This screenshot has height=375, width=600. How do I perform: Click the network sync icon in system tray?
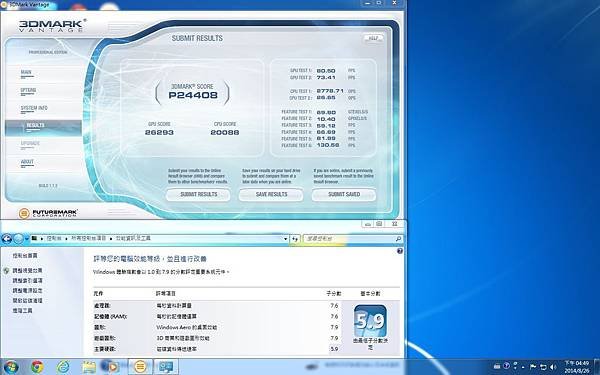[543, 367]
